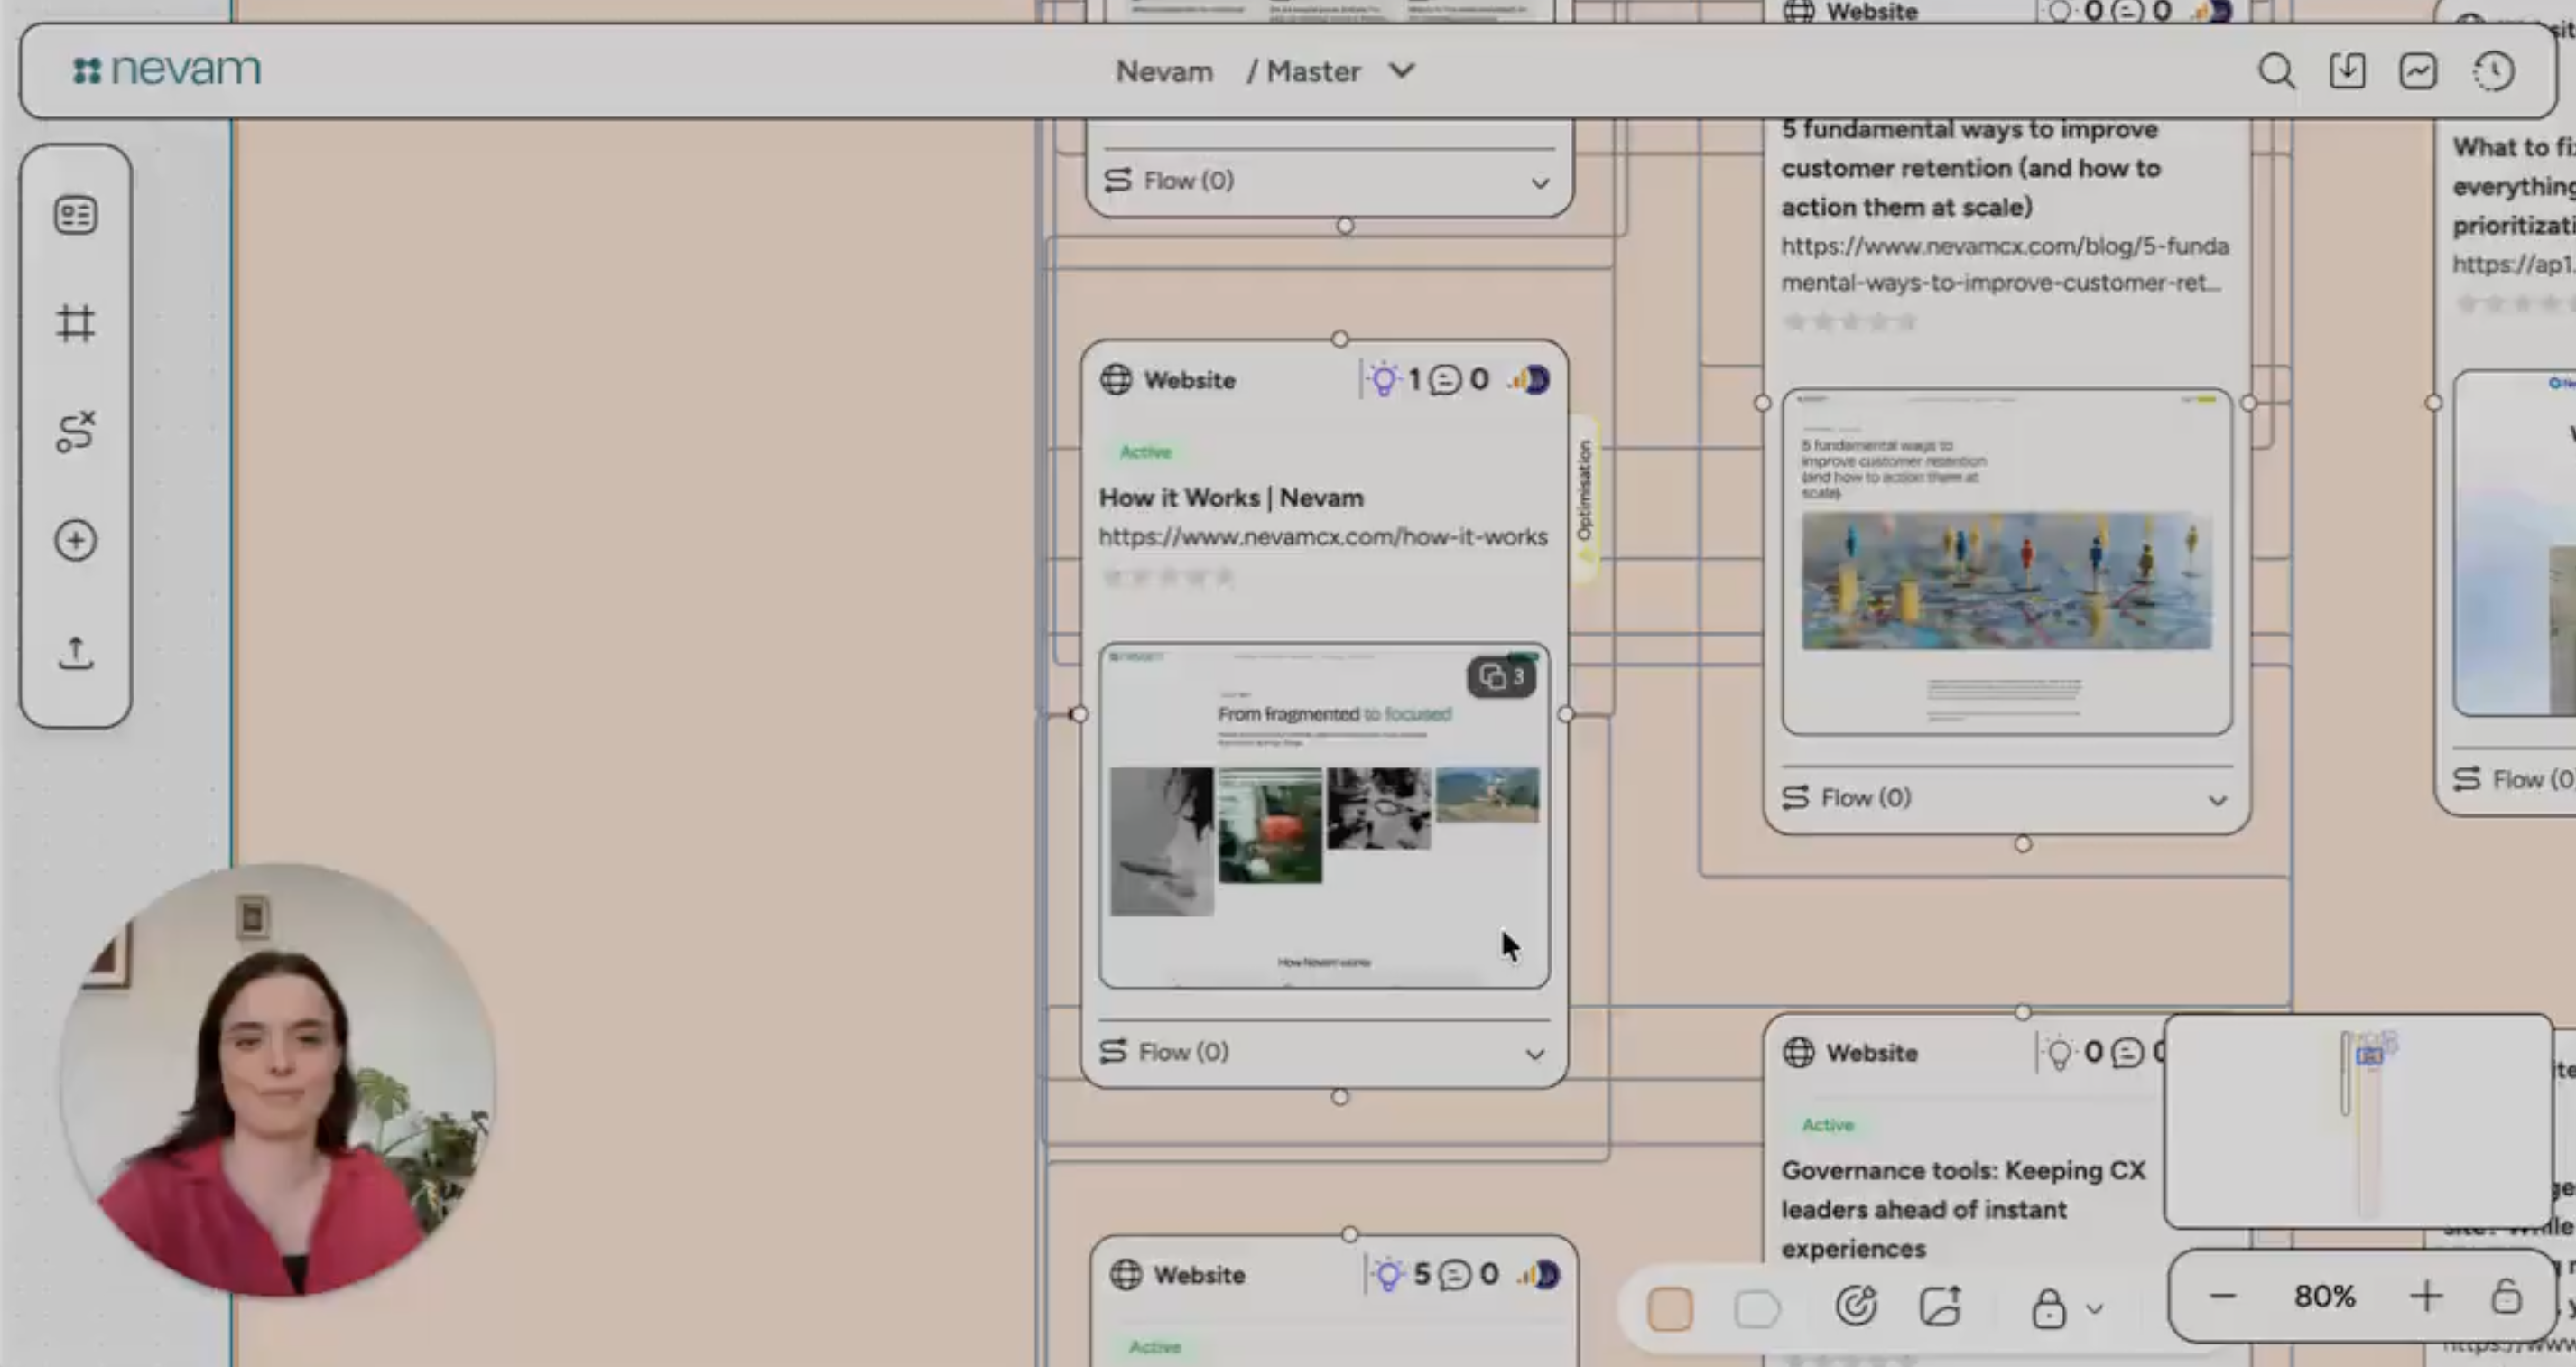The width and height of the screenshot is (2576, 1367).
Task: Click the Website label on top right card
Action: 1871,12
